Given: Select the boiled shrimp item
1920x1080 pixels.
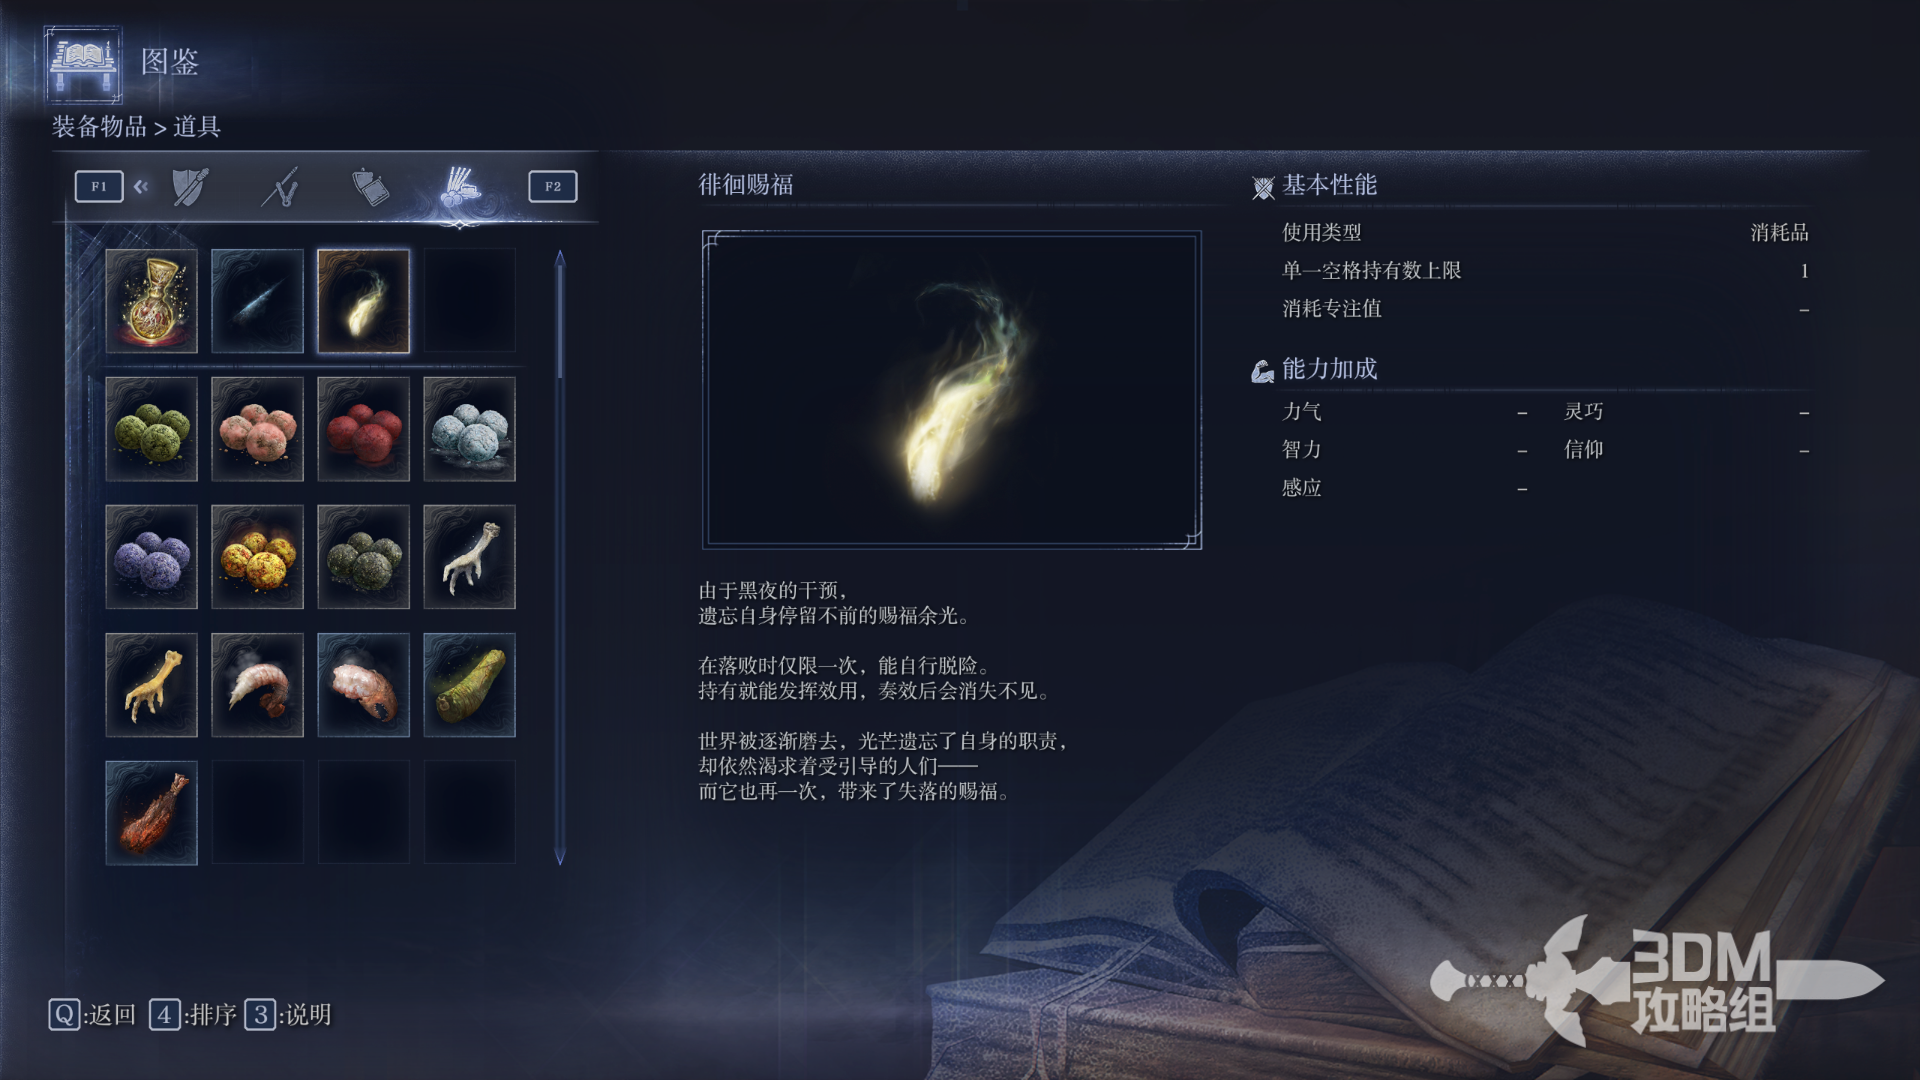Looking at the screenshot, I should click(x=257, y=685).
